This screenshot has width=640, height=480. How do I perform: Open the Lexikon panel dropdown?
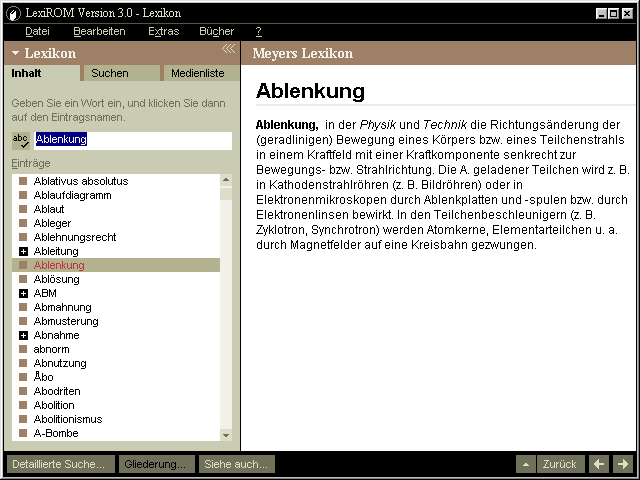[16, 53]
